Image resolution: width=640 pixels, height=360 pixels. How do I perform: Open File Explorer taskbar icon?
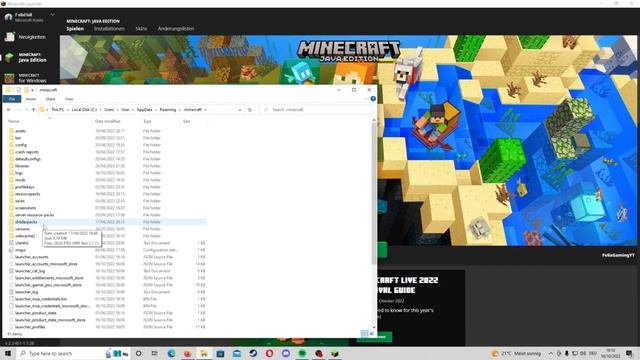204,353
